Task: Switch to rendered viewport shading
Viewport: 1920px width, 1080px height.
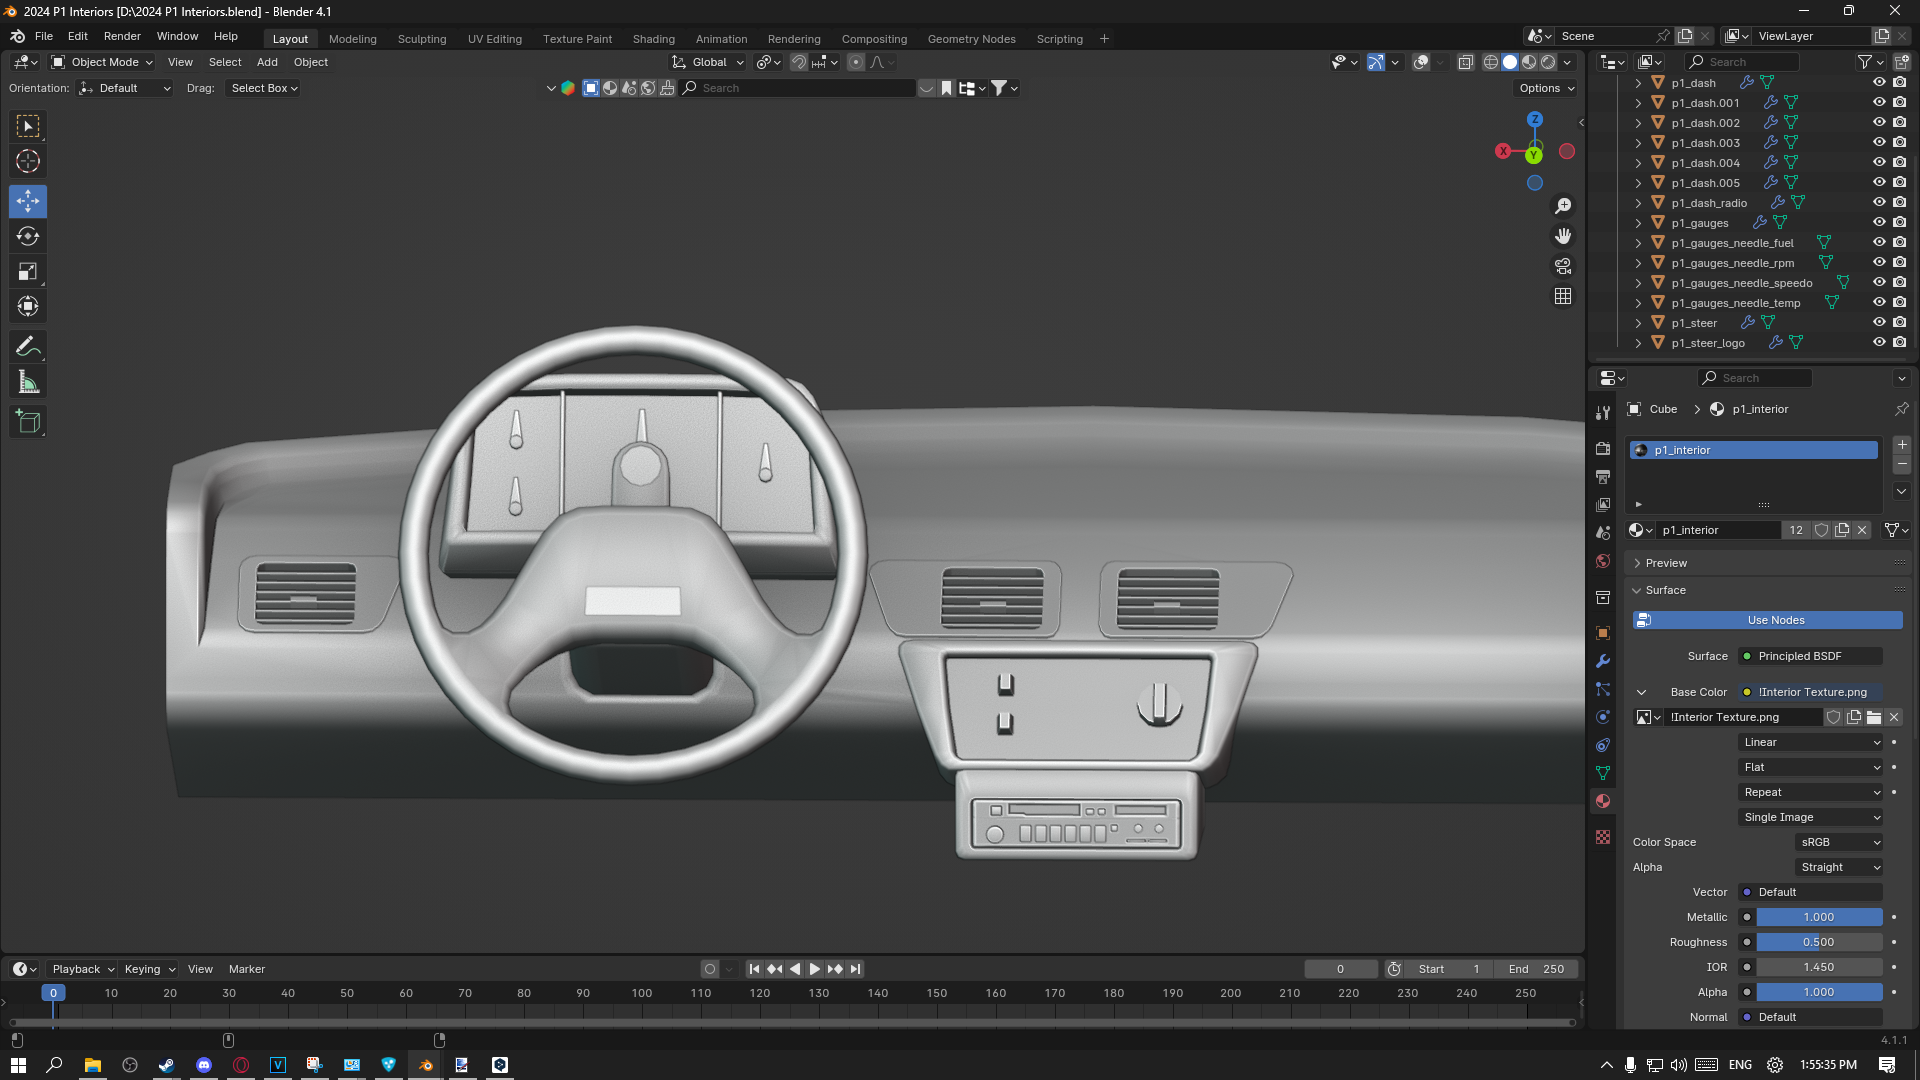Action: coord(1548,62)
